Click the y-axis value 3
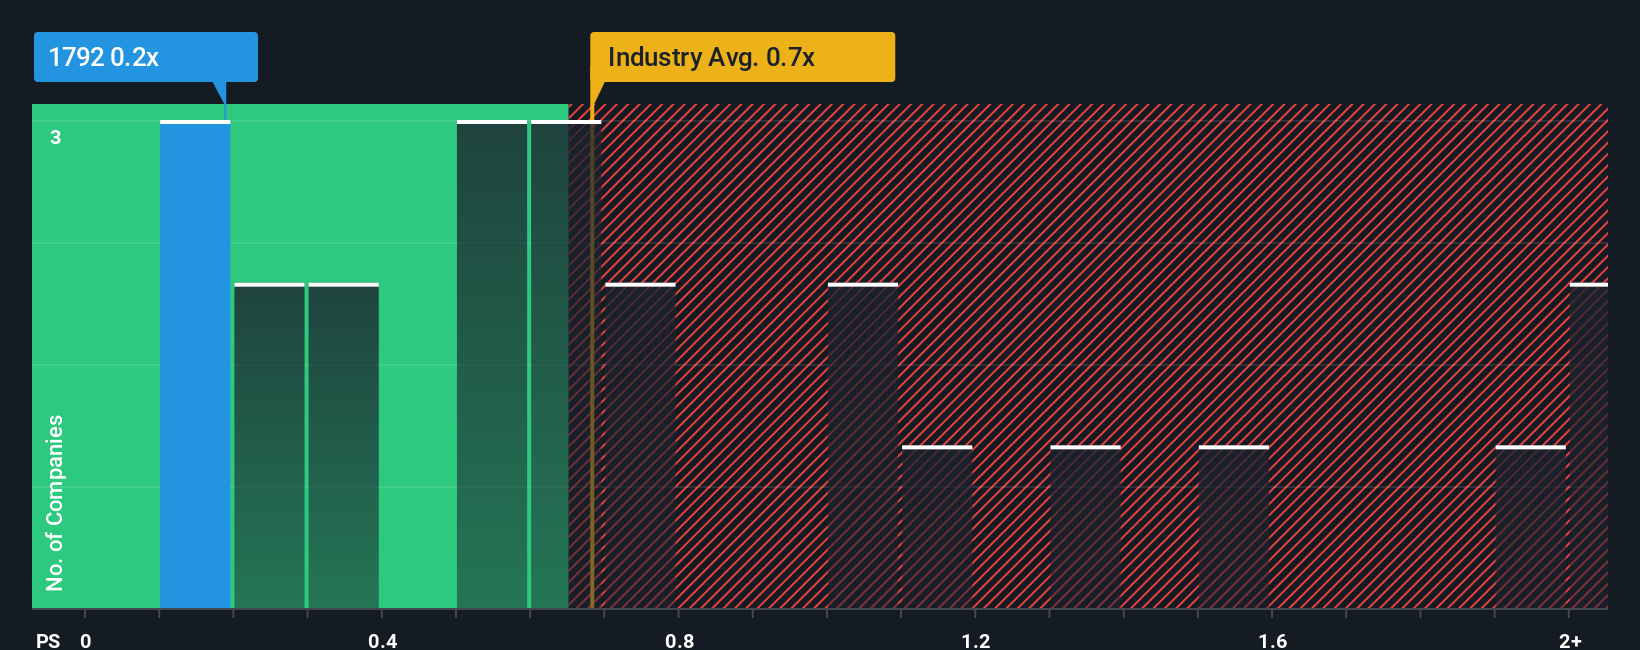The image size is (1640, 650). (x=56, y=137)
